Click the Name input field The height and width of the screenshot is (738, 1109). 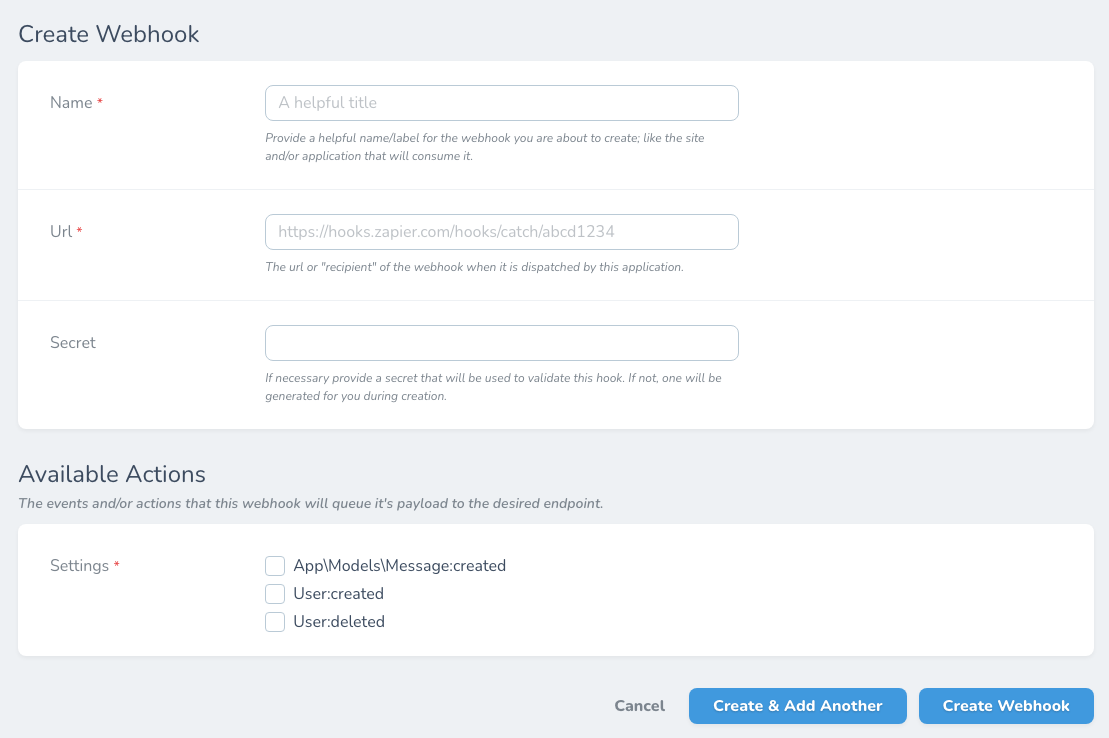tap(501, 103)
